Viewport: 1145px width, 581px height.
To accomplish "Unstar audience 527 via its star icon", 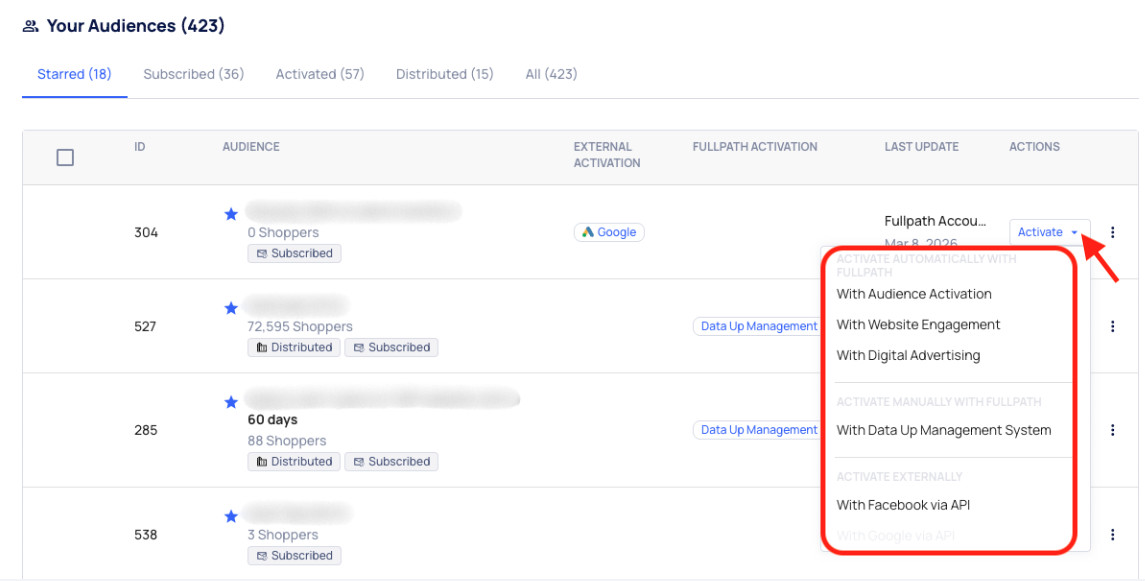I will point(231,308).
